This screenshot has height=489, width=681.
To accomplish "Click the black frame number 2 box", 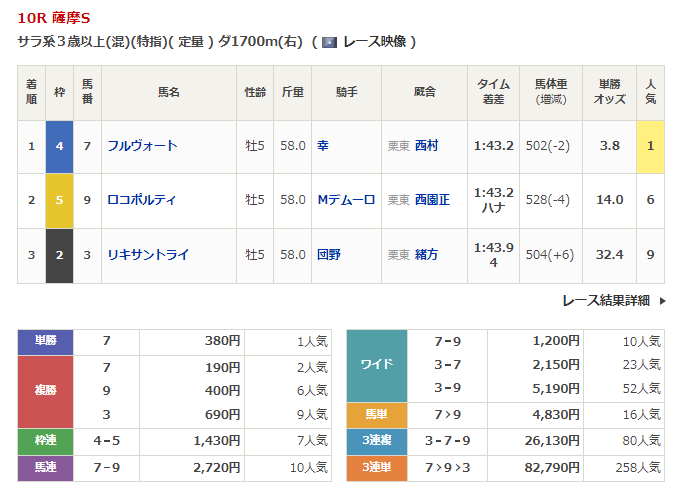I will click(60, 255).
